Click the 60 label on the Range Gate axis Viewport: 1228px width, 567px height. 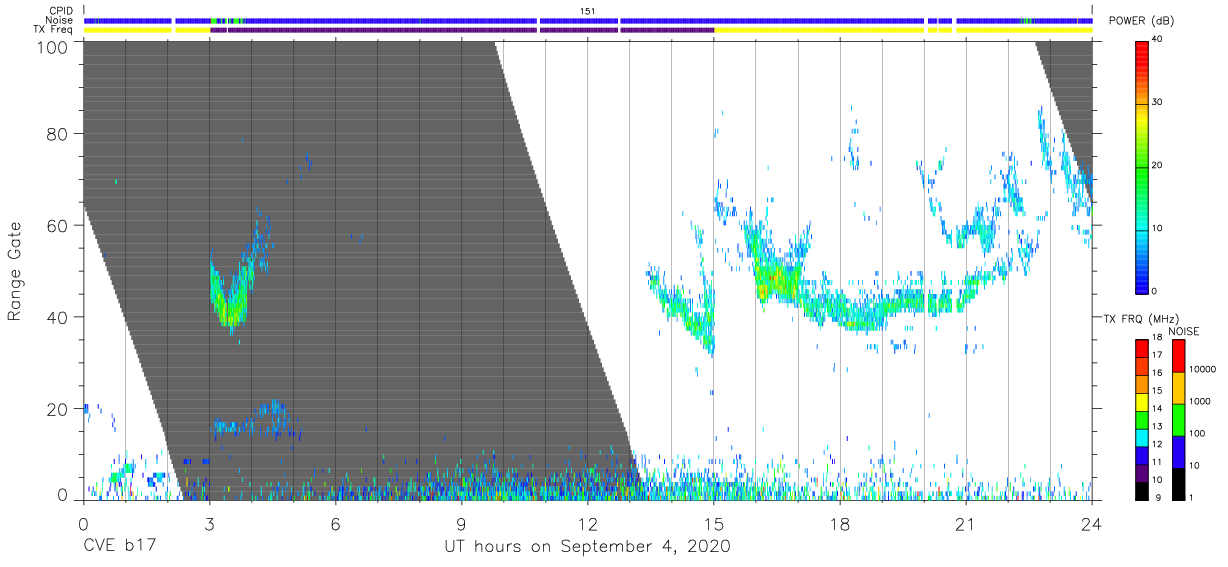click(x=57, y=225)
